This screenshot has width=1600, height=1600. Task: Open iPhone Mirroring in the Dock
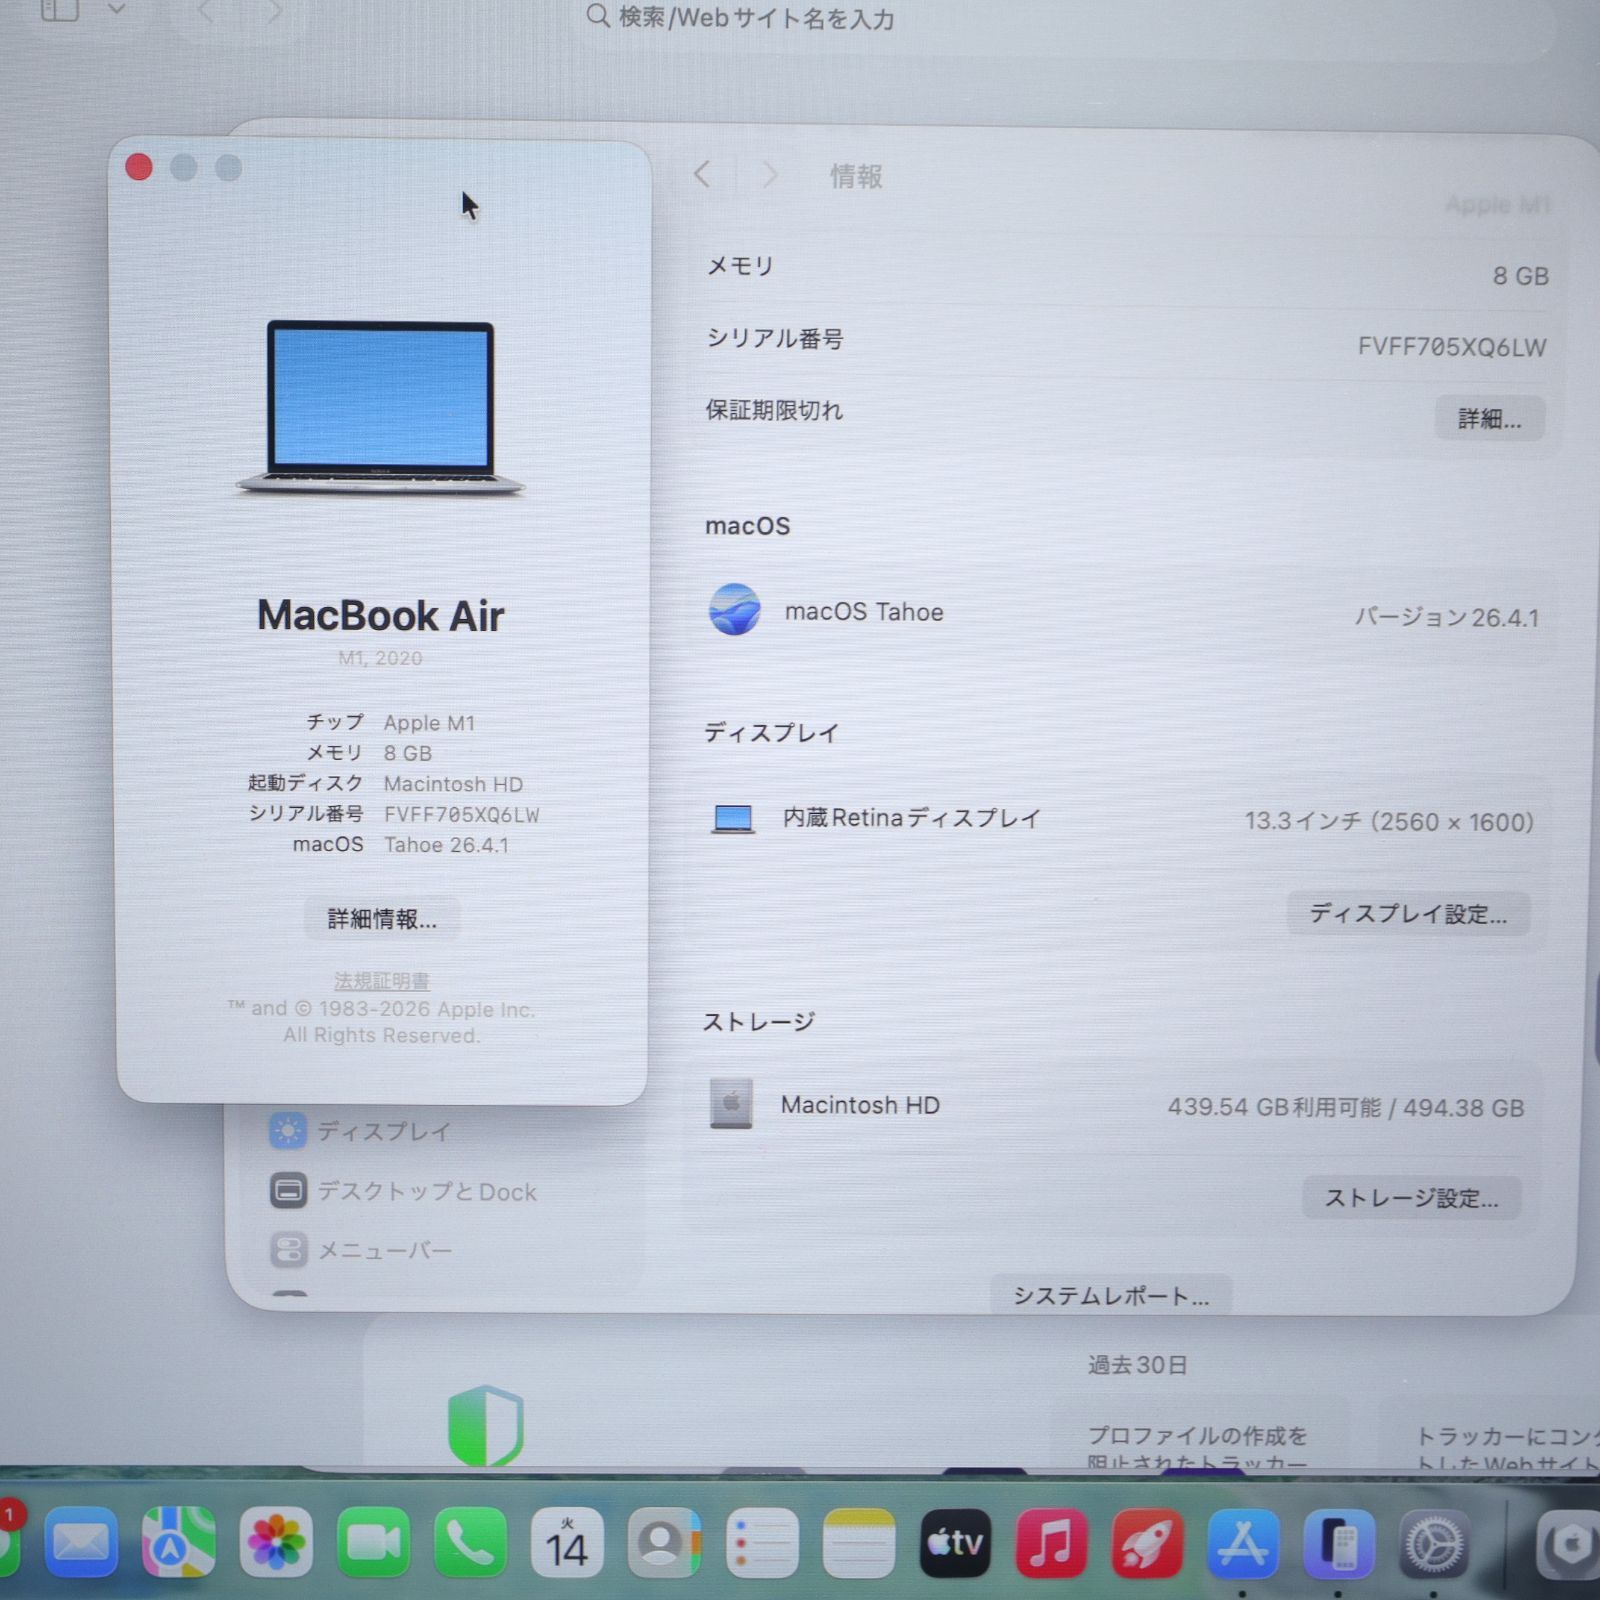click(x=1339, y=1543)
